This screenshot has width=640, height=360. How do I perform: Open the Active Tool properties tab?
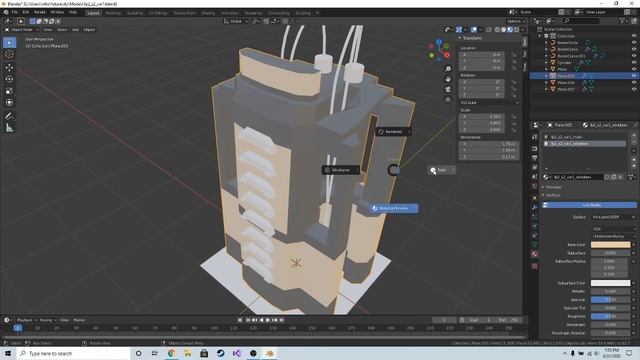pos(535,137)
